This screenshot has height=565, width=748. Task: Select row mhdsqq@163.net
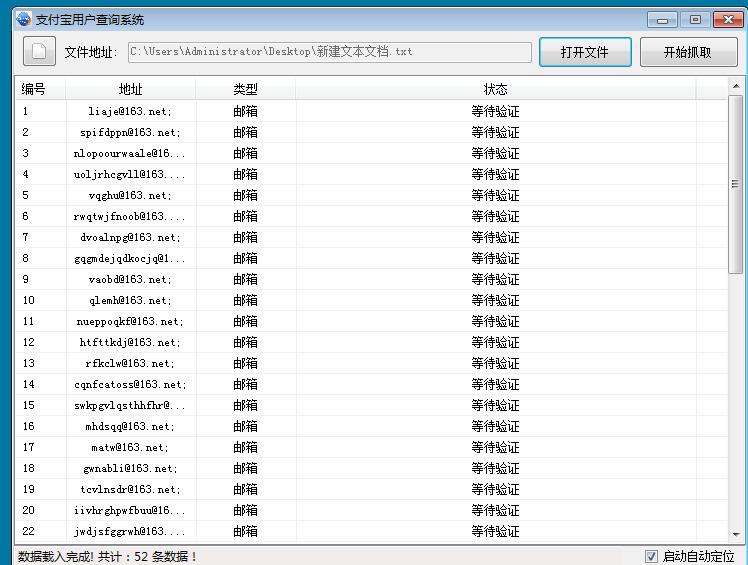pyautogui.click(x=372, y=426)
